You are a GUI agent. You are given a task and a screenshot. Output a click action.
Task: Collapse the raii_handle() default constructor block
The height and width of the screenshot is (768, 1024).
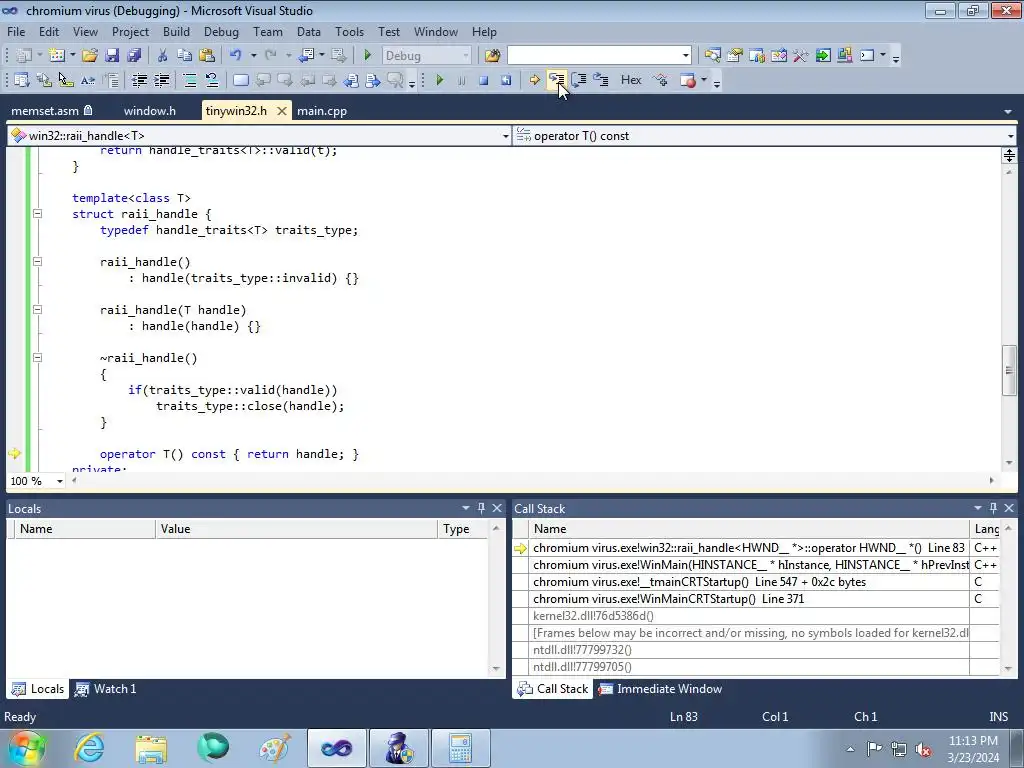click(38, 261)
